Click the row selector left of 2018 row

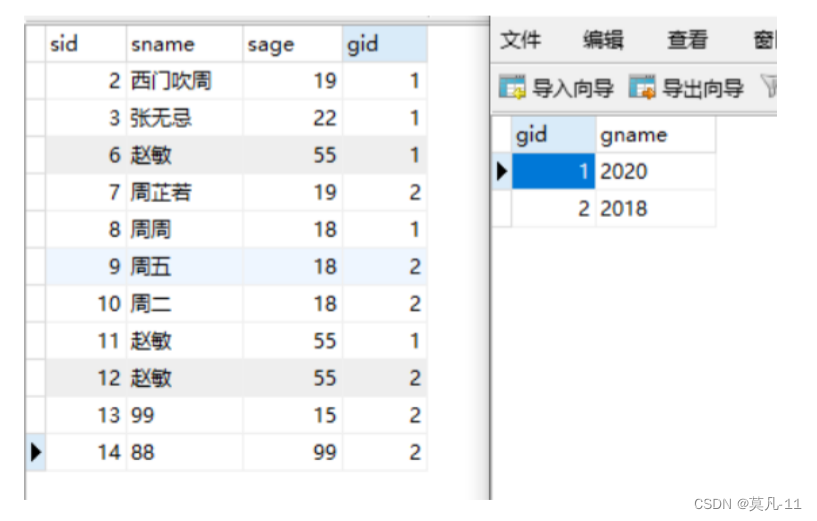click(x=502, y=208)
